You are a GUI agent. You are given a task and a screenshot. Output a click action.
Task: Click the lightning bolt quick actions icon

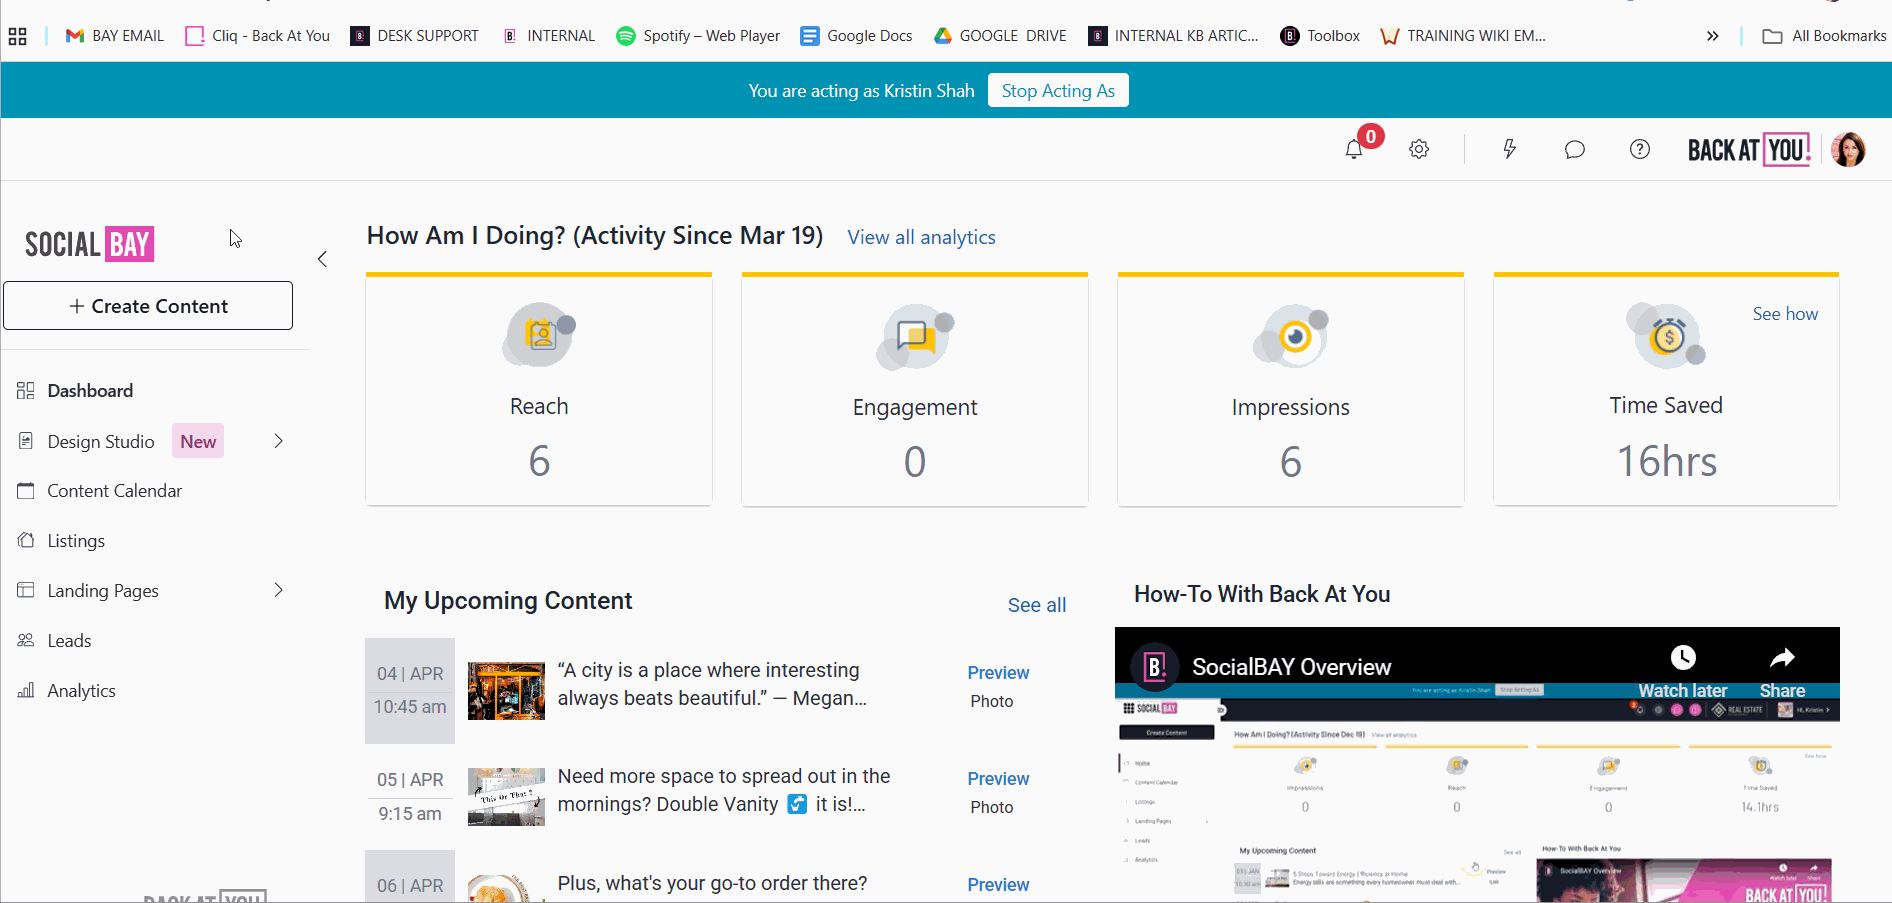pyautogui.click(x=1510, y=149)
